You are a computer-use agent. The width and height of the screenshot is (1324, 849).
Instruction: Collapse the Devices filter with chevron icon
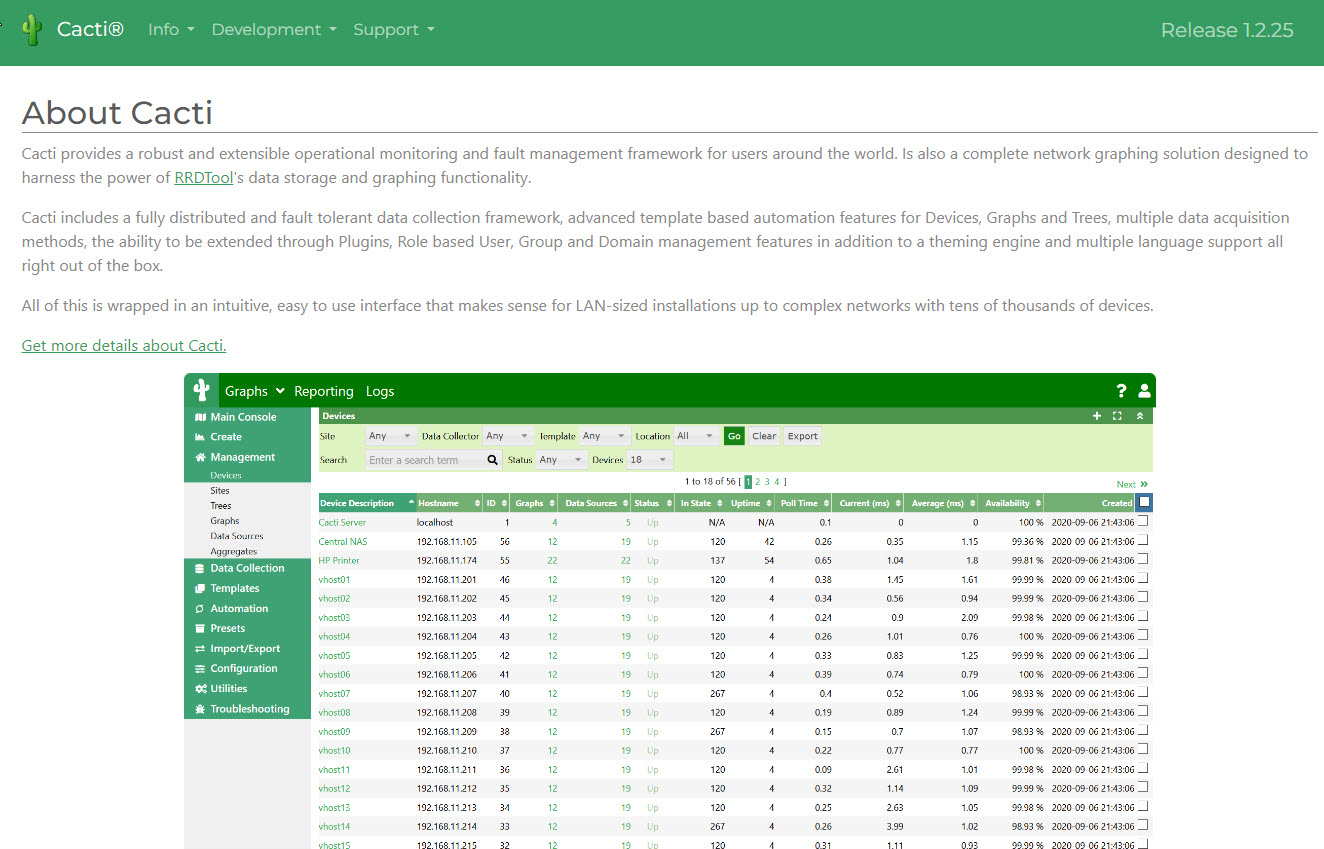1140,416
